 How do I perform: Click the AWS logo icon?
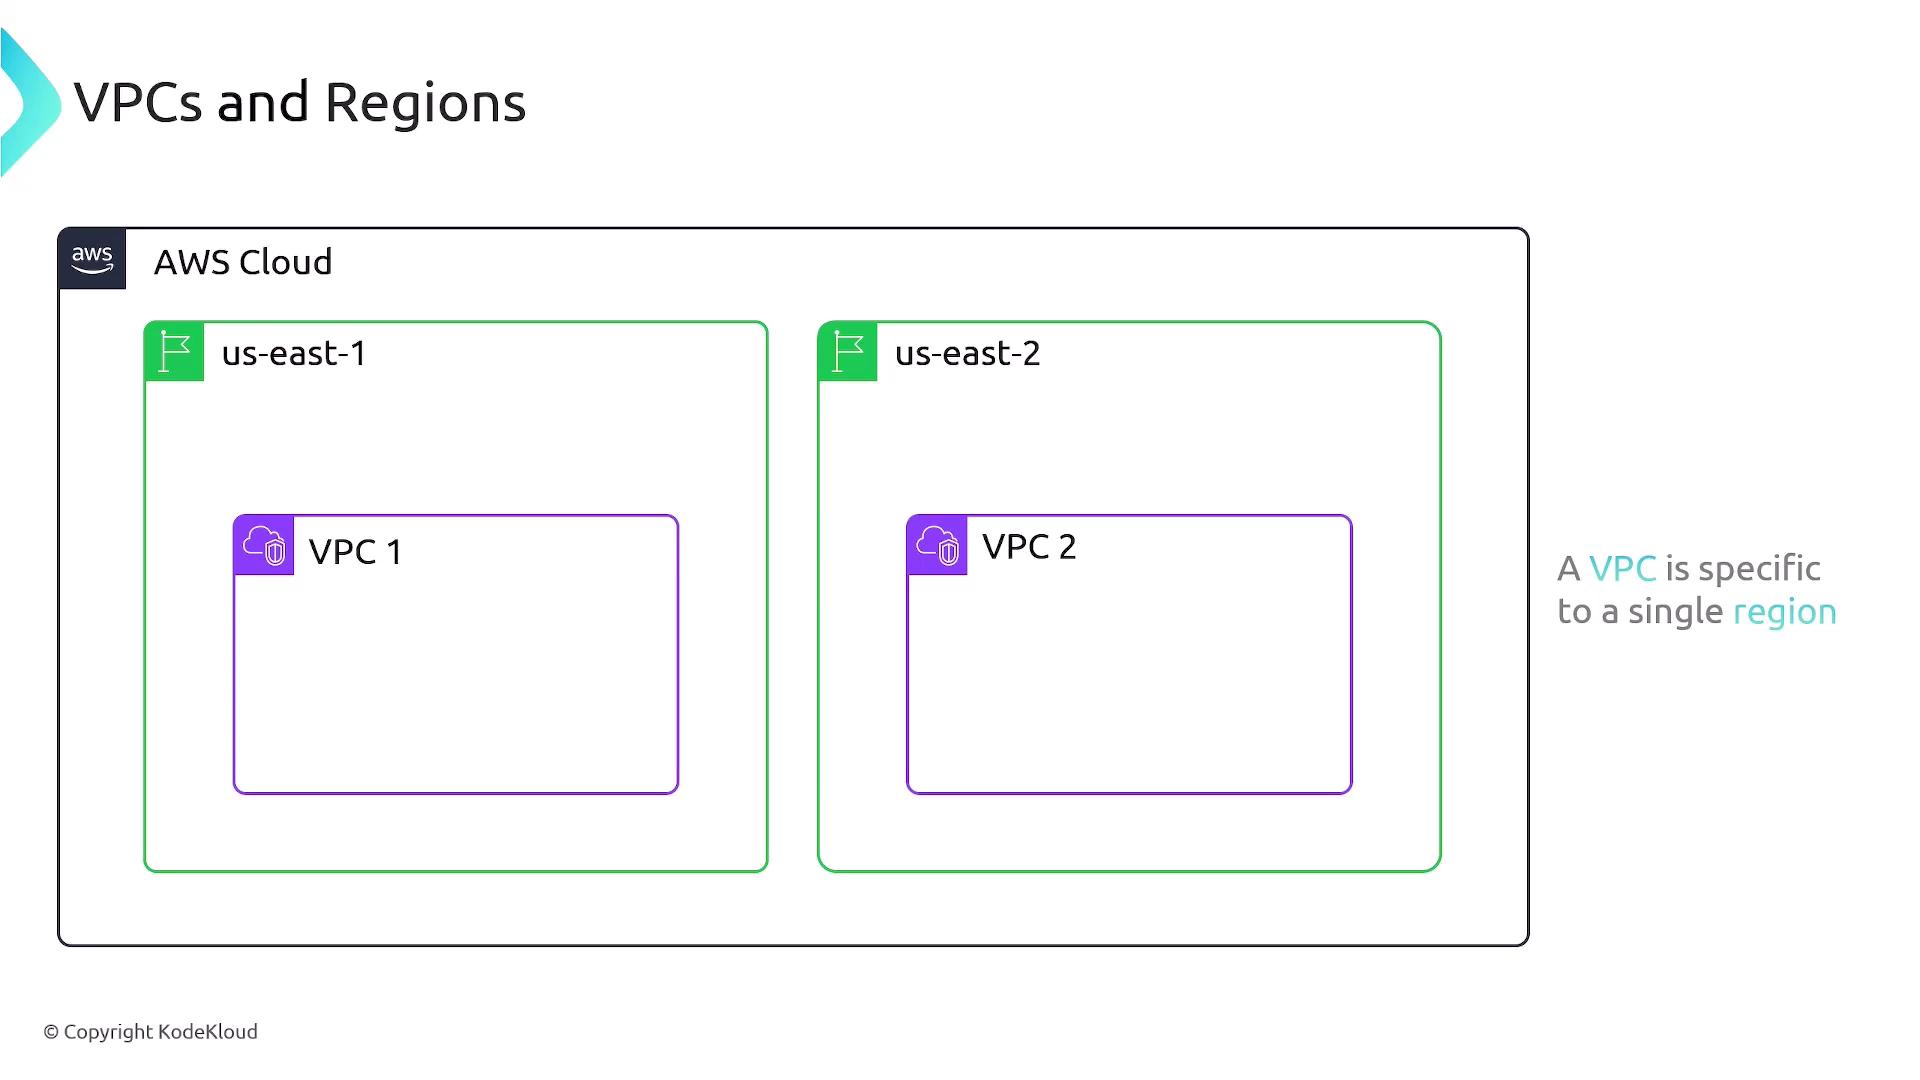[92, 259]
